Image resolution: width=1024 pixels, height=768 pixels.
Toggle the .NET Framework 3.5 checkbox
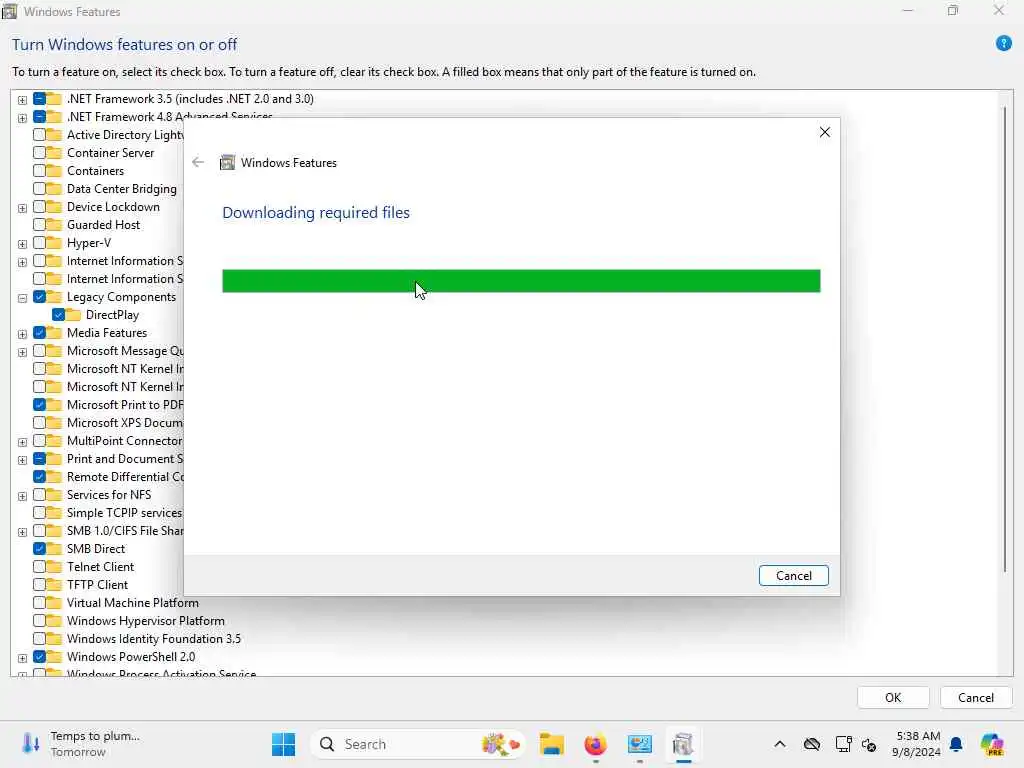coord(39,99)
